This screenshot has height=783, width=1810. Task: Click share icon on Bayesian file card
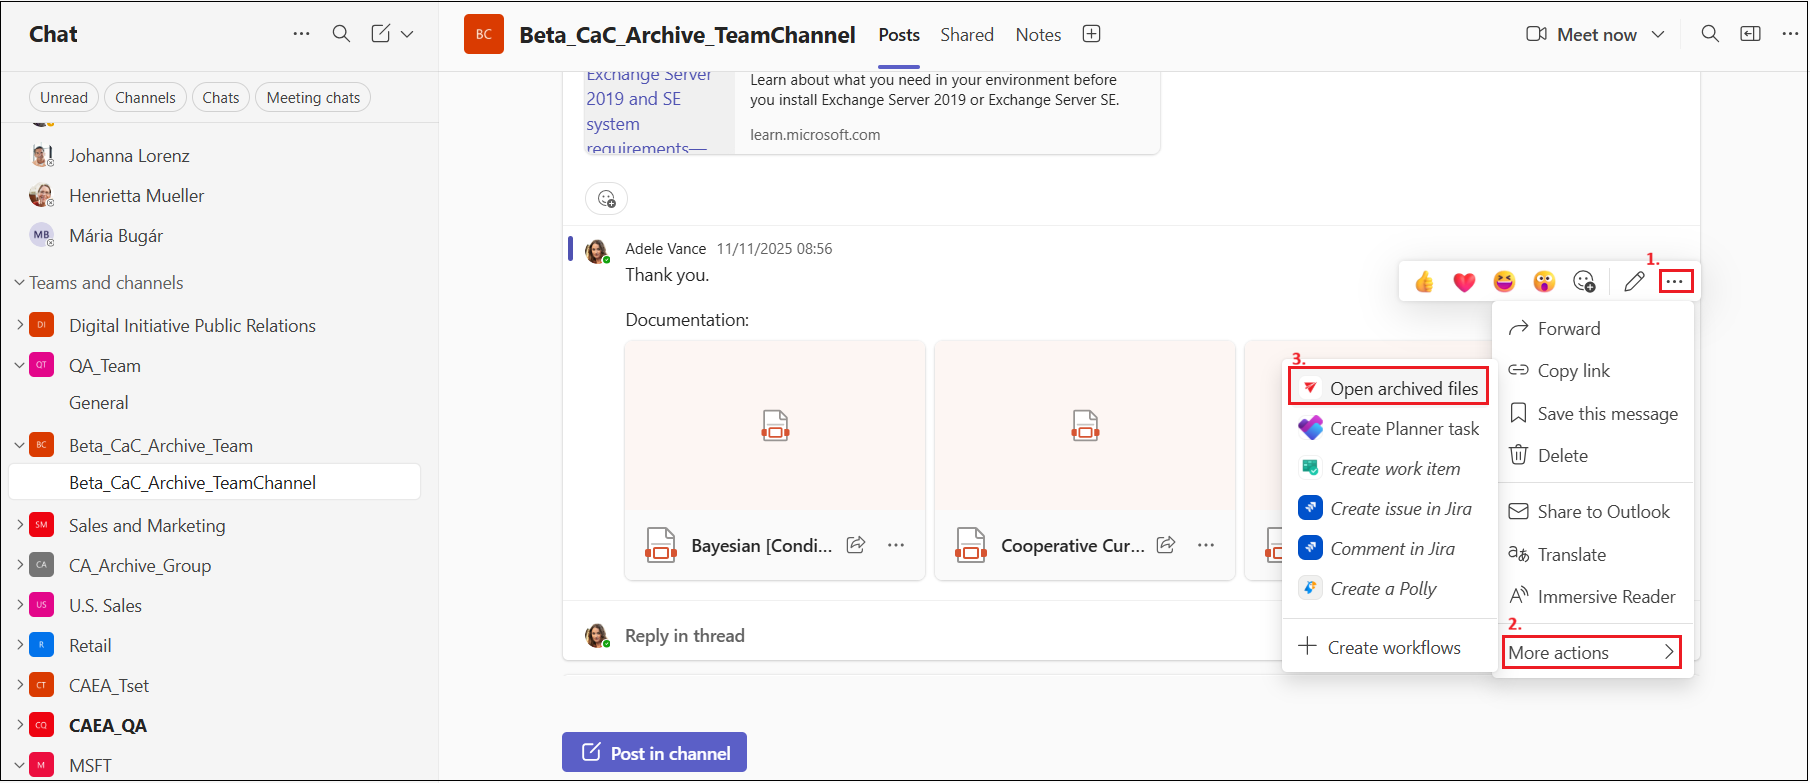856,545
